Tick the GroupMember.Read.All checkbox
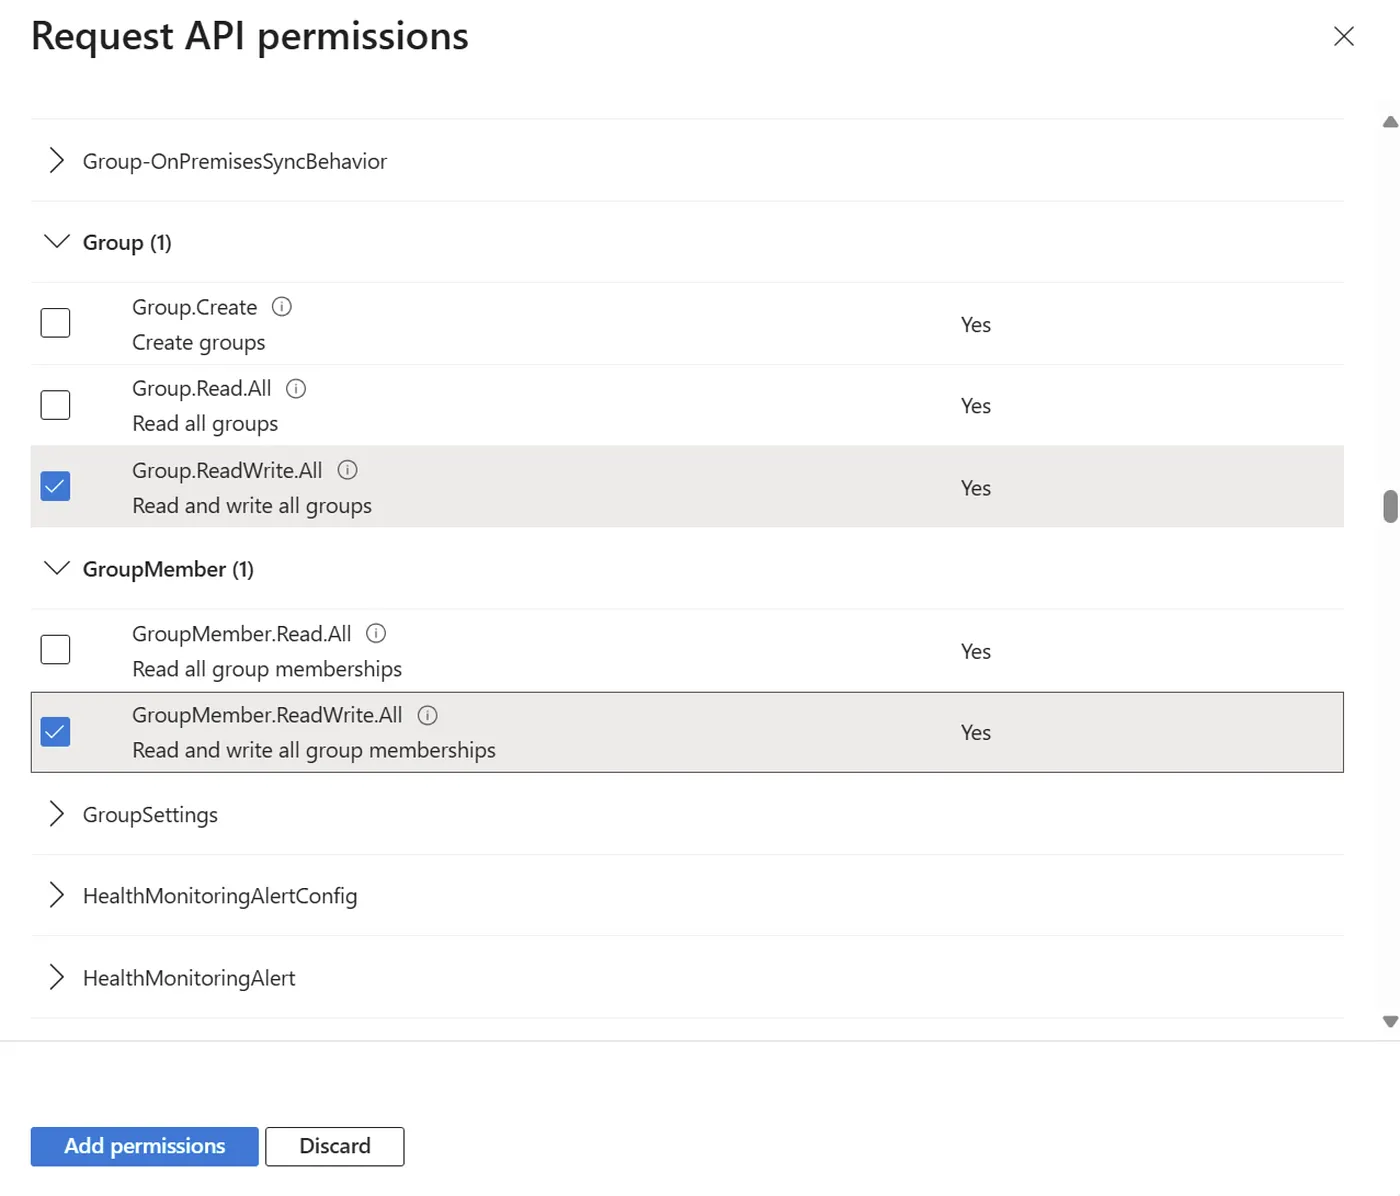Viewport: 1400px width, 1196px height. 55,650
